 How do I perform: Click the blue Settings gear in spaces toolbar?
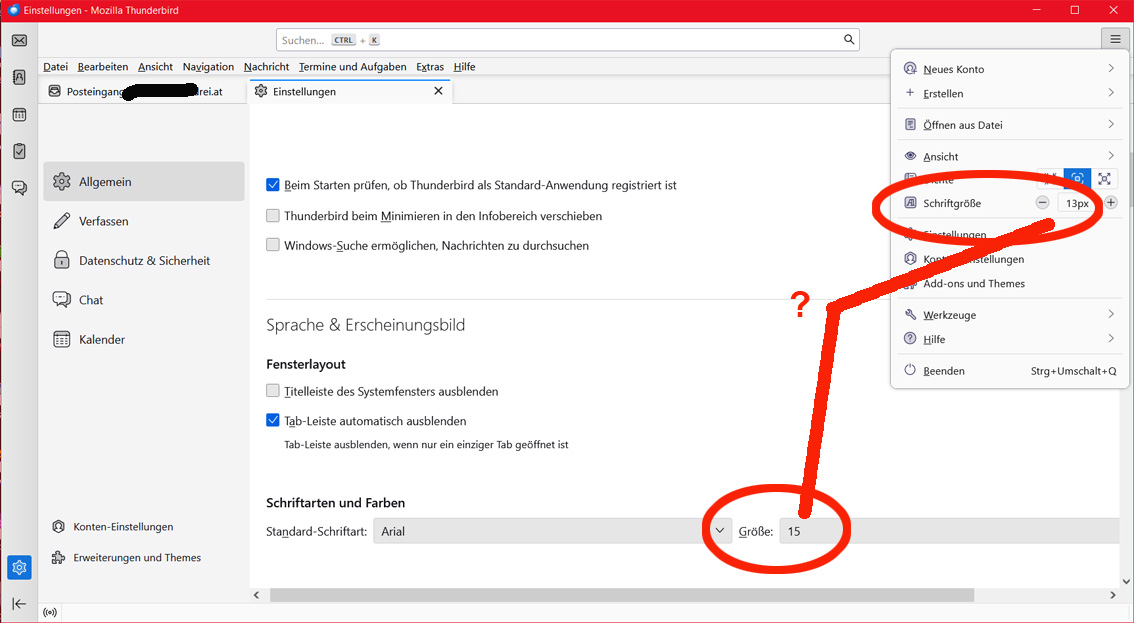click(x=20, y=567)
